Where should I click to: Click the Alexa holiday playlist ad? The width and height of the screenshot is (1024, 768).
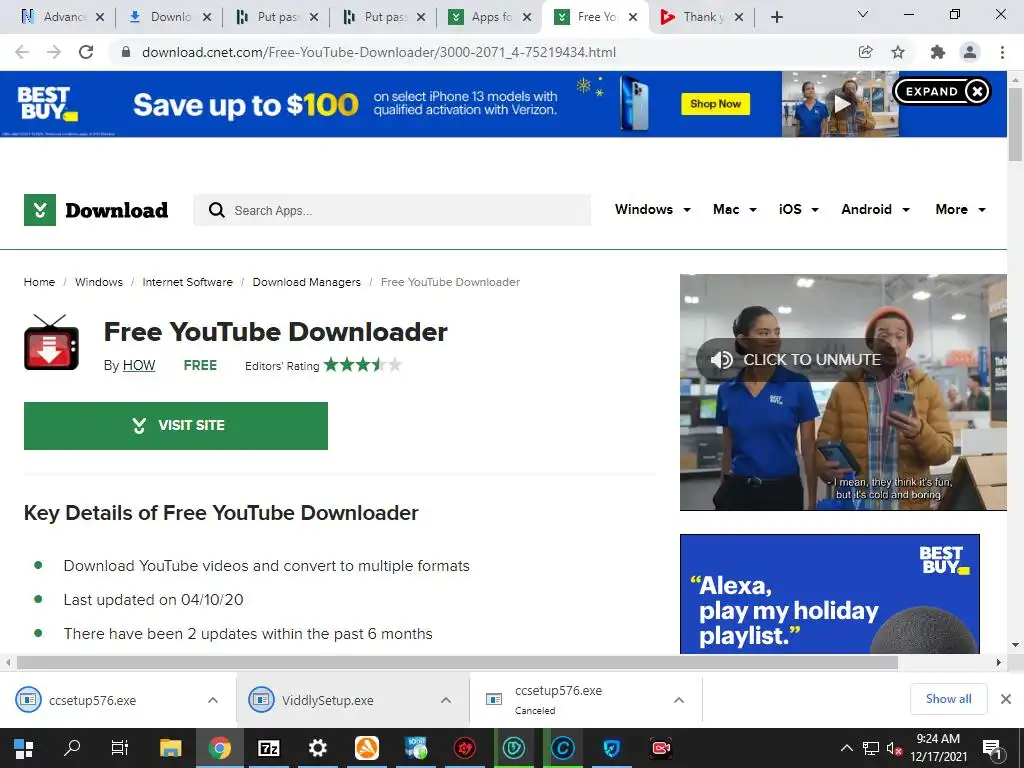click(829, 594)
